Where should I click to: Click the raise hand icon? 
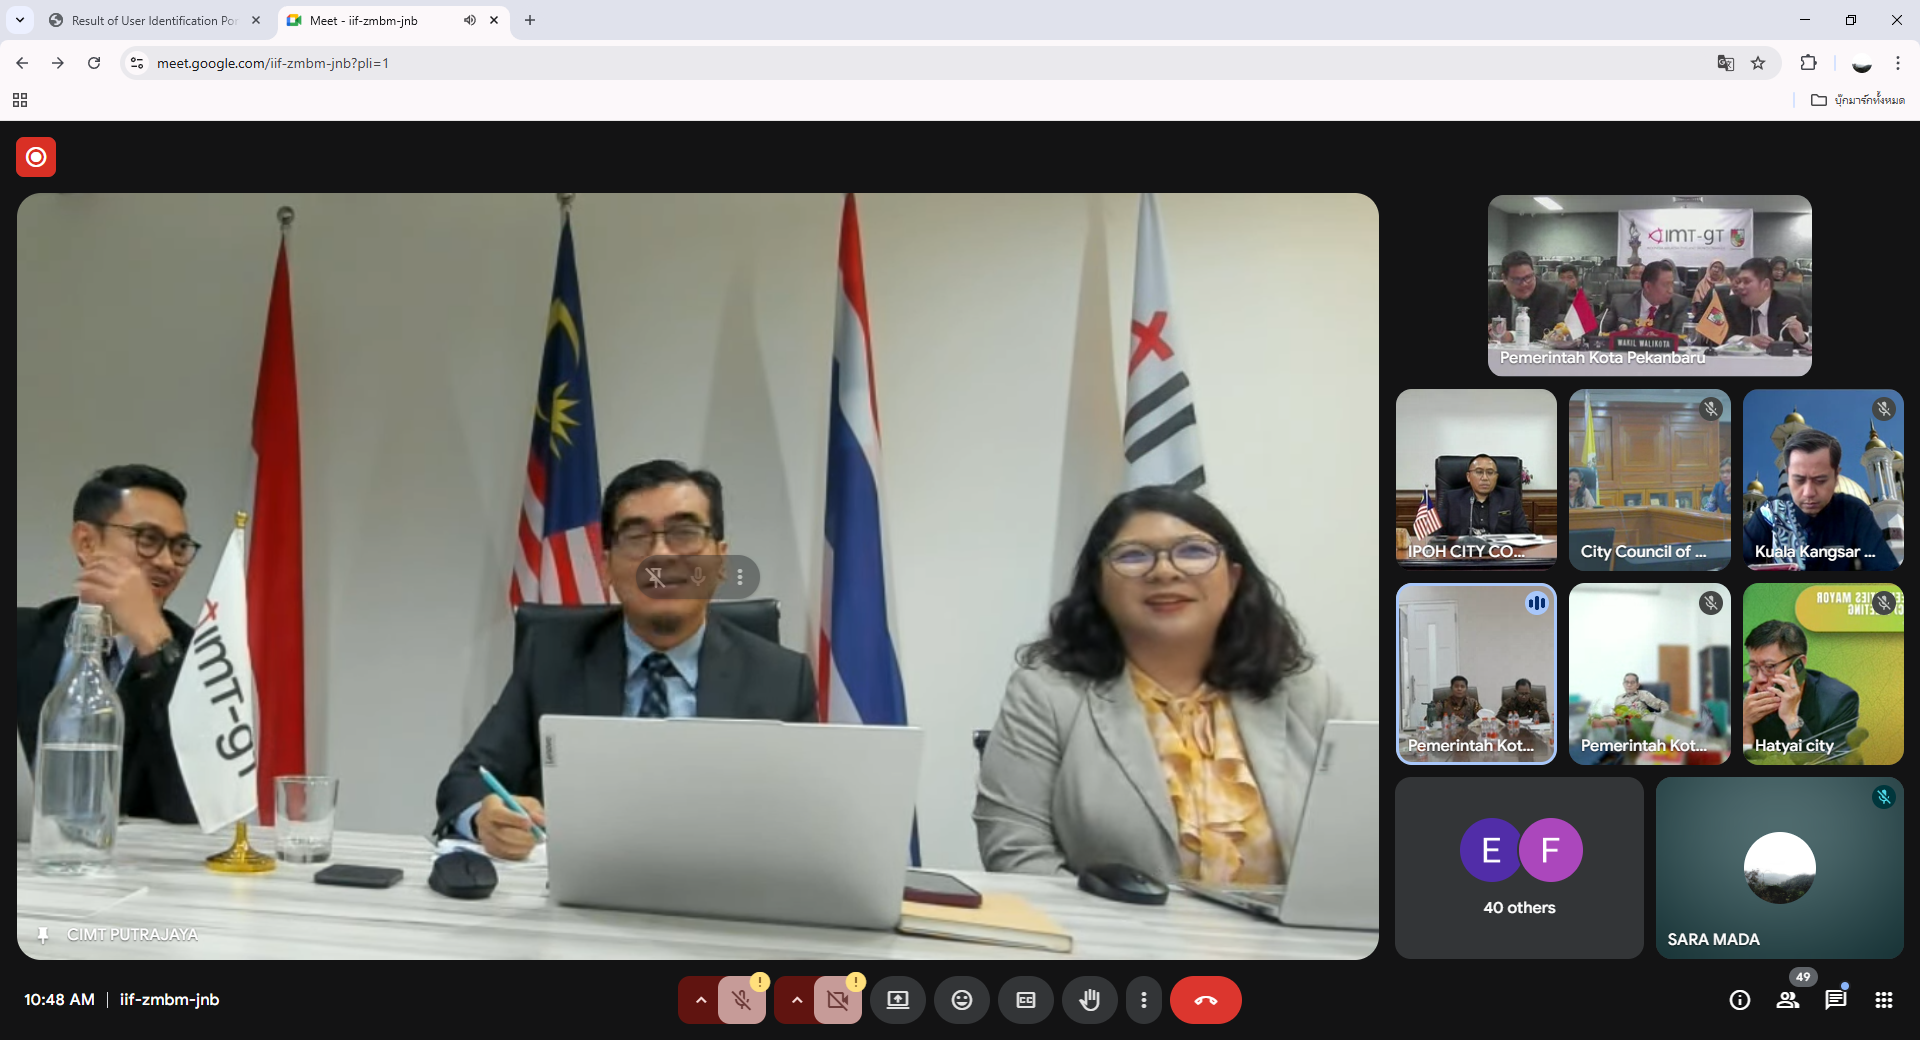coord(1089,1000)
